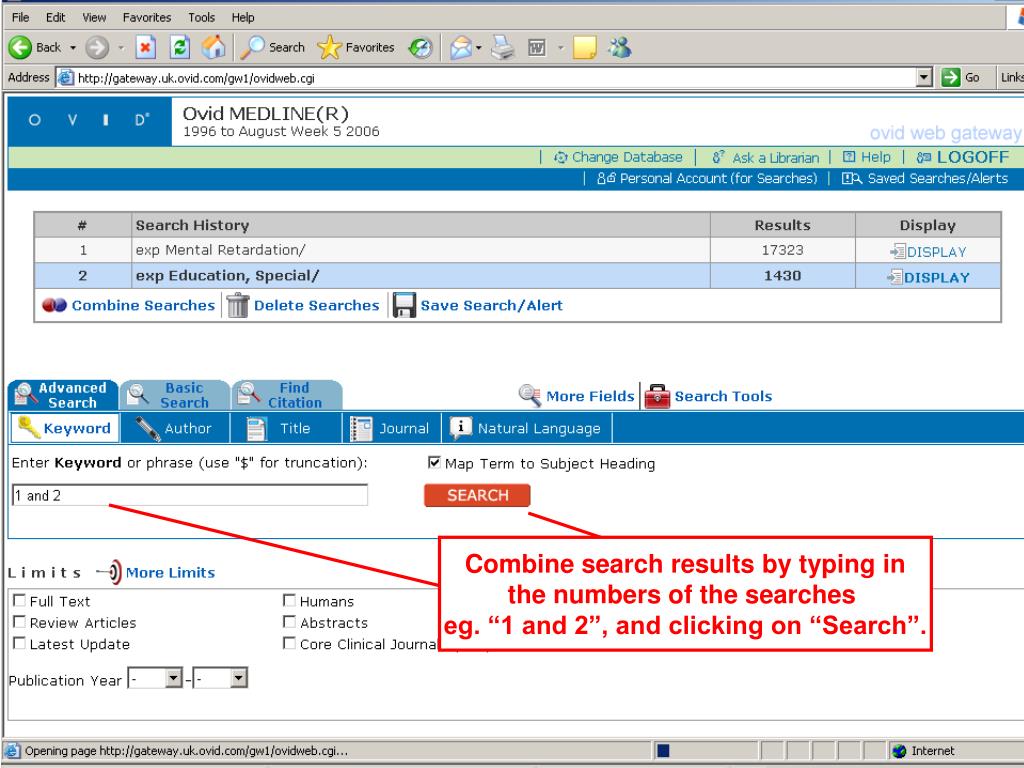Click the yellow note toolbar icon
The width and height of the screenshot is (1024, 768).
pos(584,48)
